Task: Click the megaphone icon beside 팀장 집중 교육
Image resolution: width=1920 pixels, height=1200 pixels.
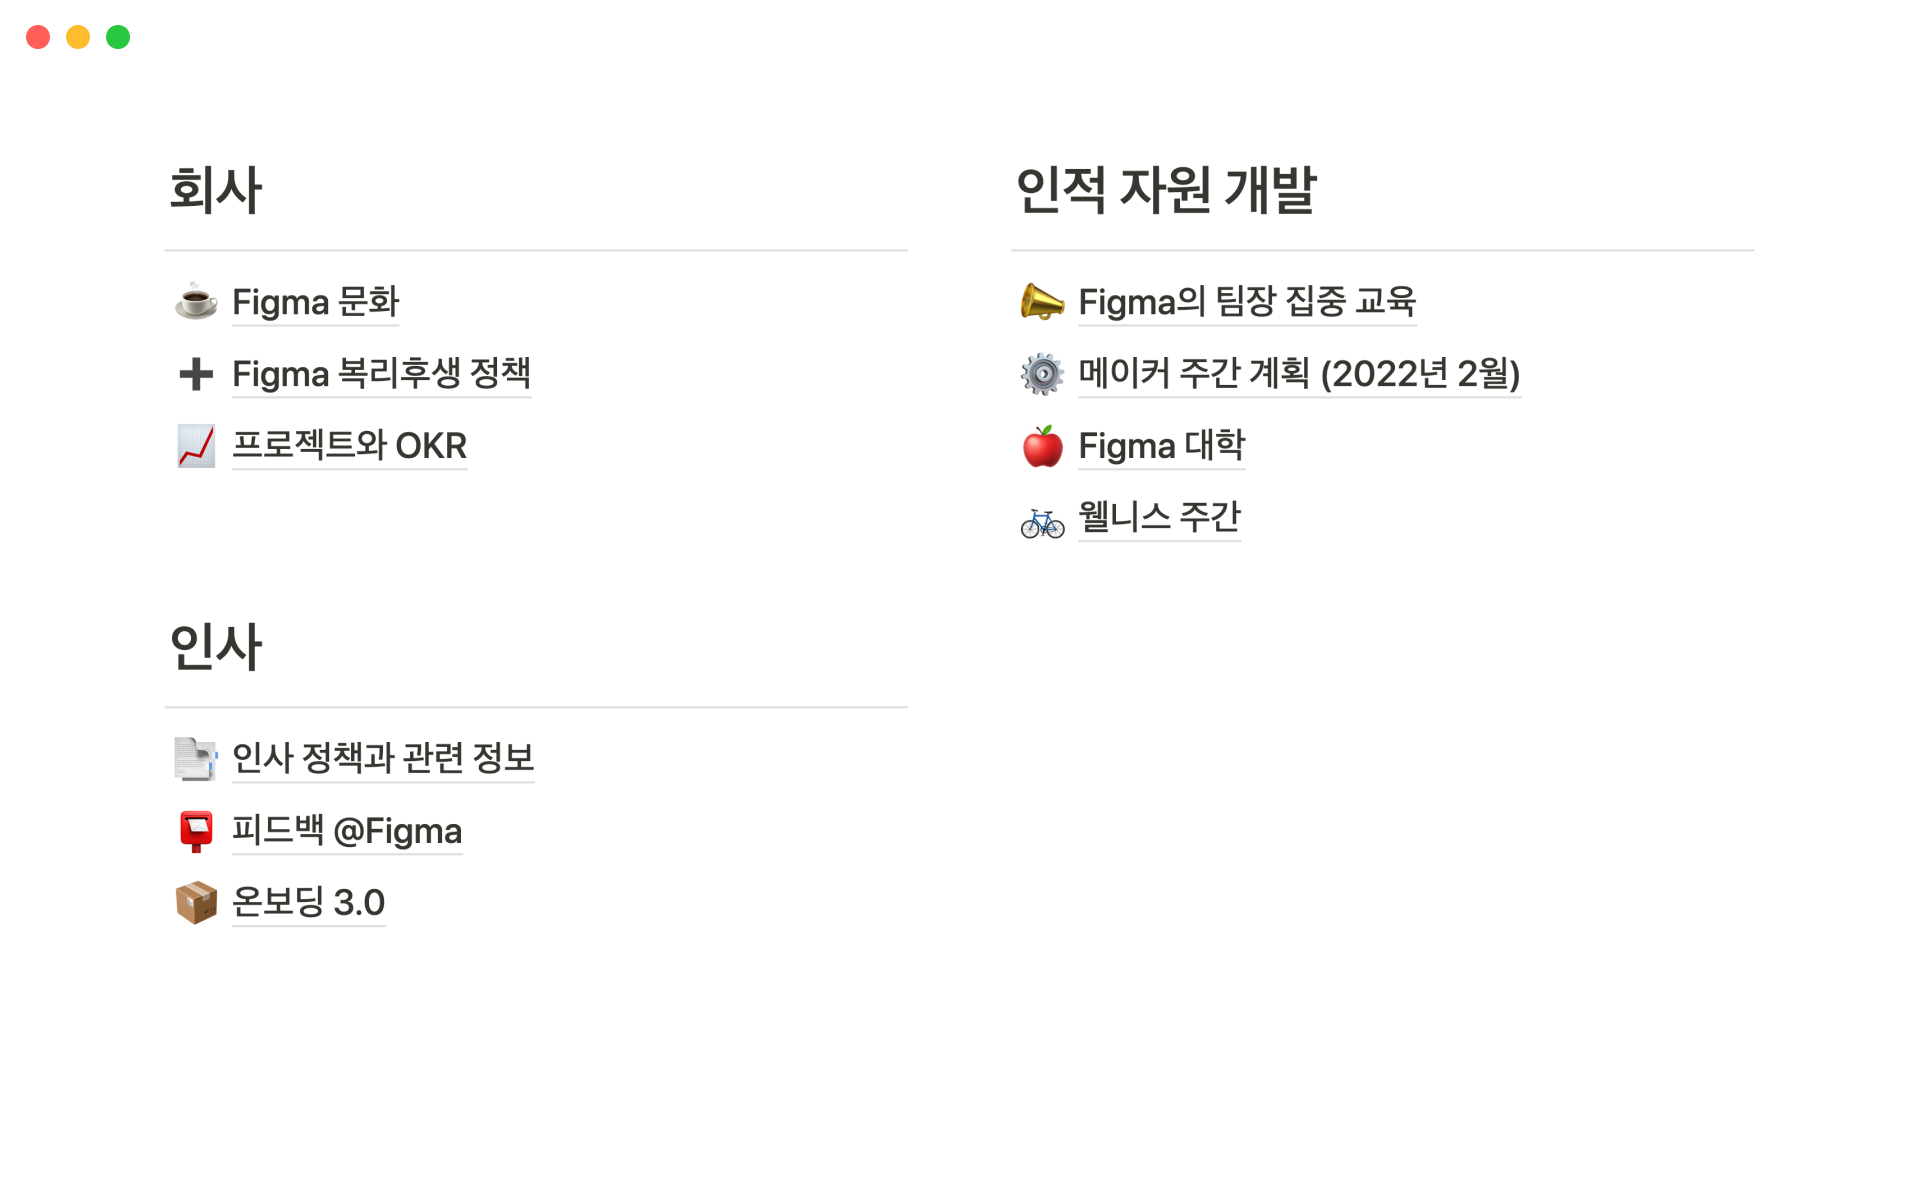Action: tap(1042, 301)
